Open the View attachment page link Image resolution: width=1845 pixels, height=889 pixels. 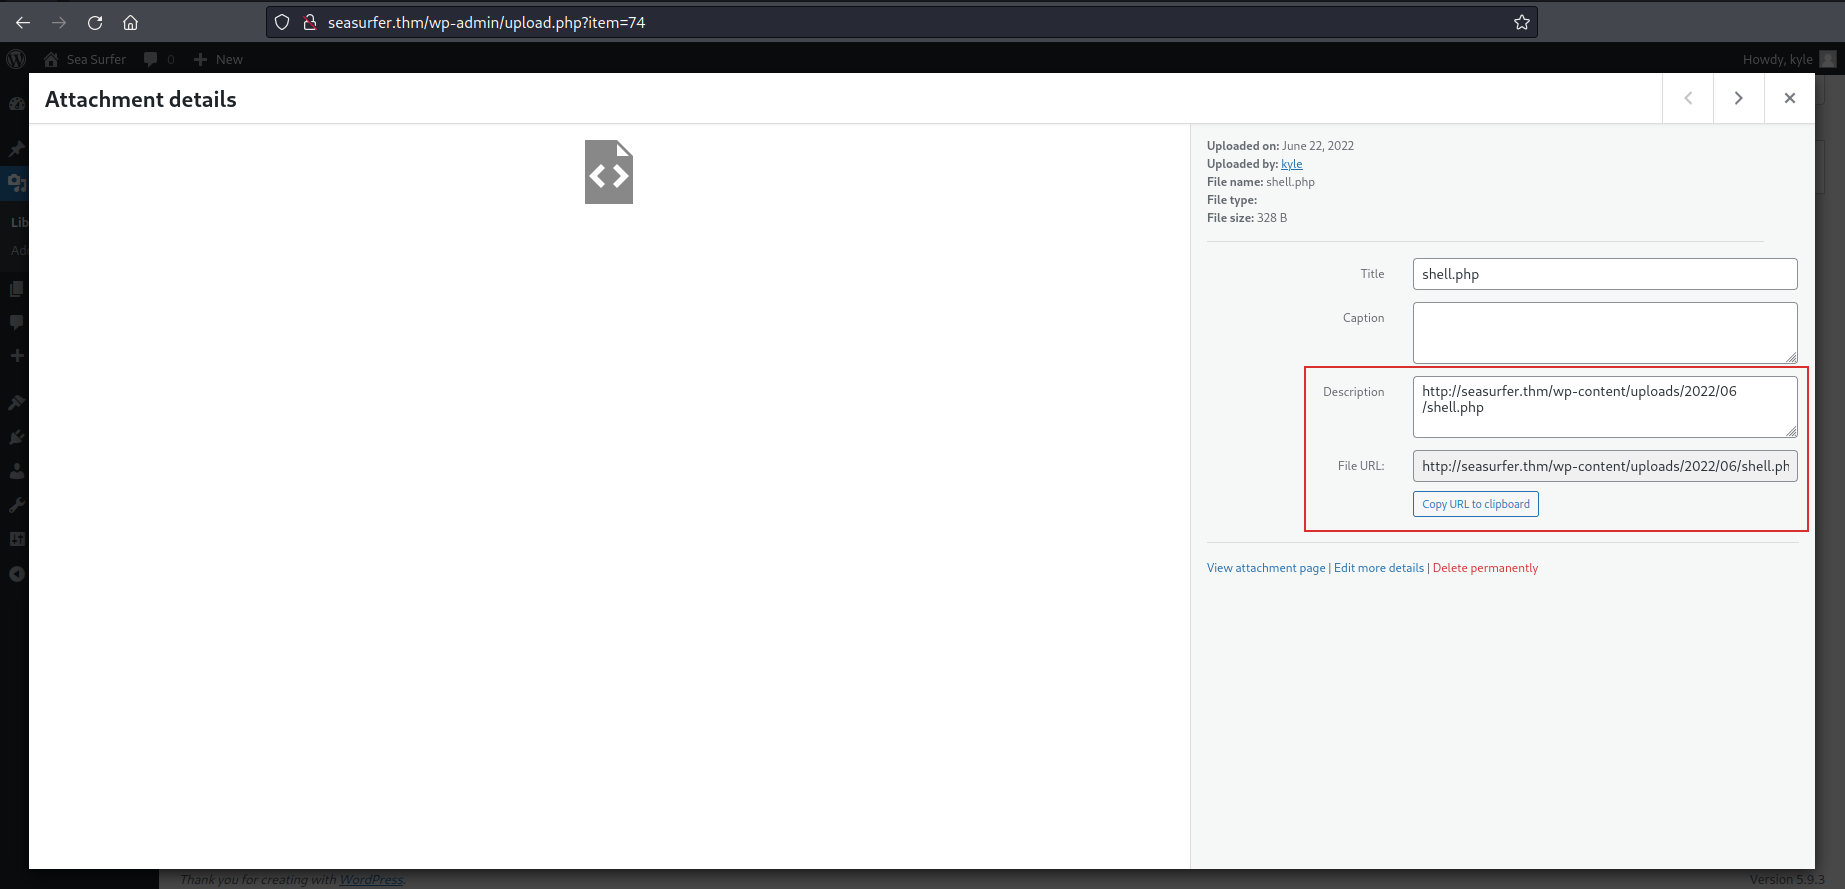click(1265, 568)
